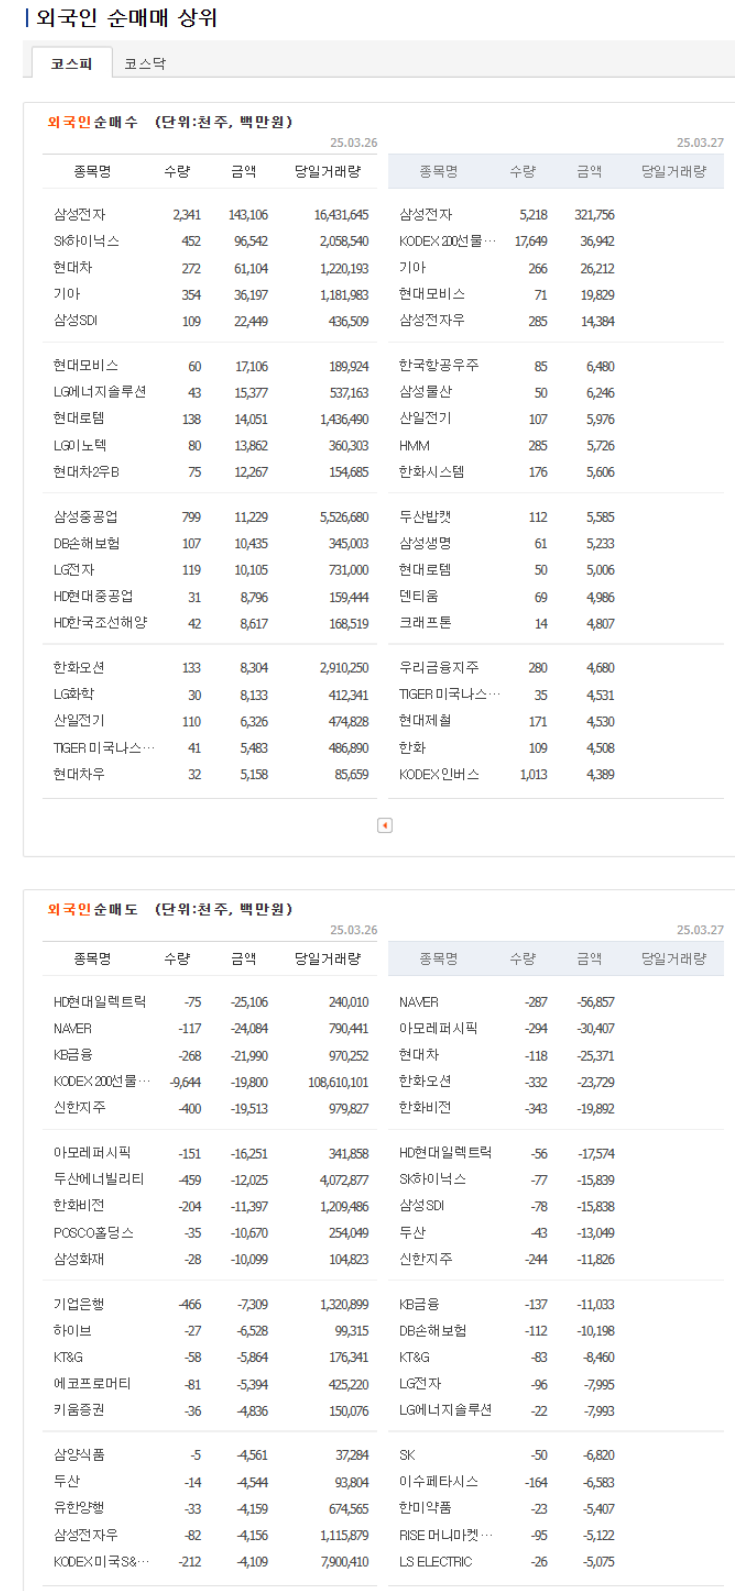Click the 외국인 순매매 상위 page heading
This screenshot has height=1591, width=753.
tap(126, 18)
